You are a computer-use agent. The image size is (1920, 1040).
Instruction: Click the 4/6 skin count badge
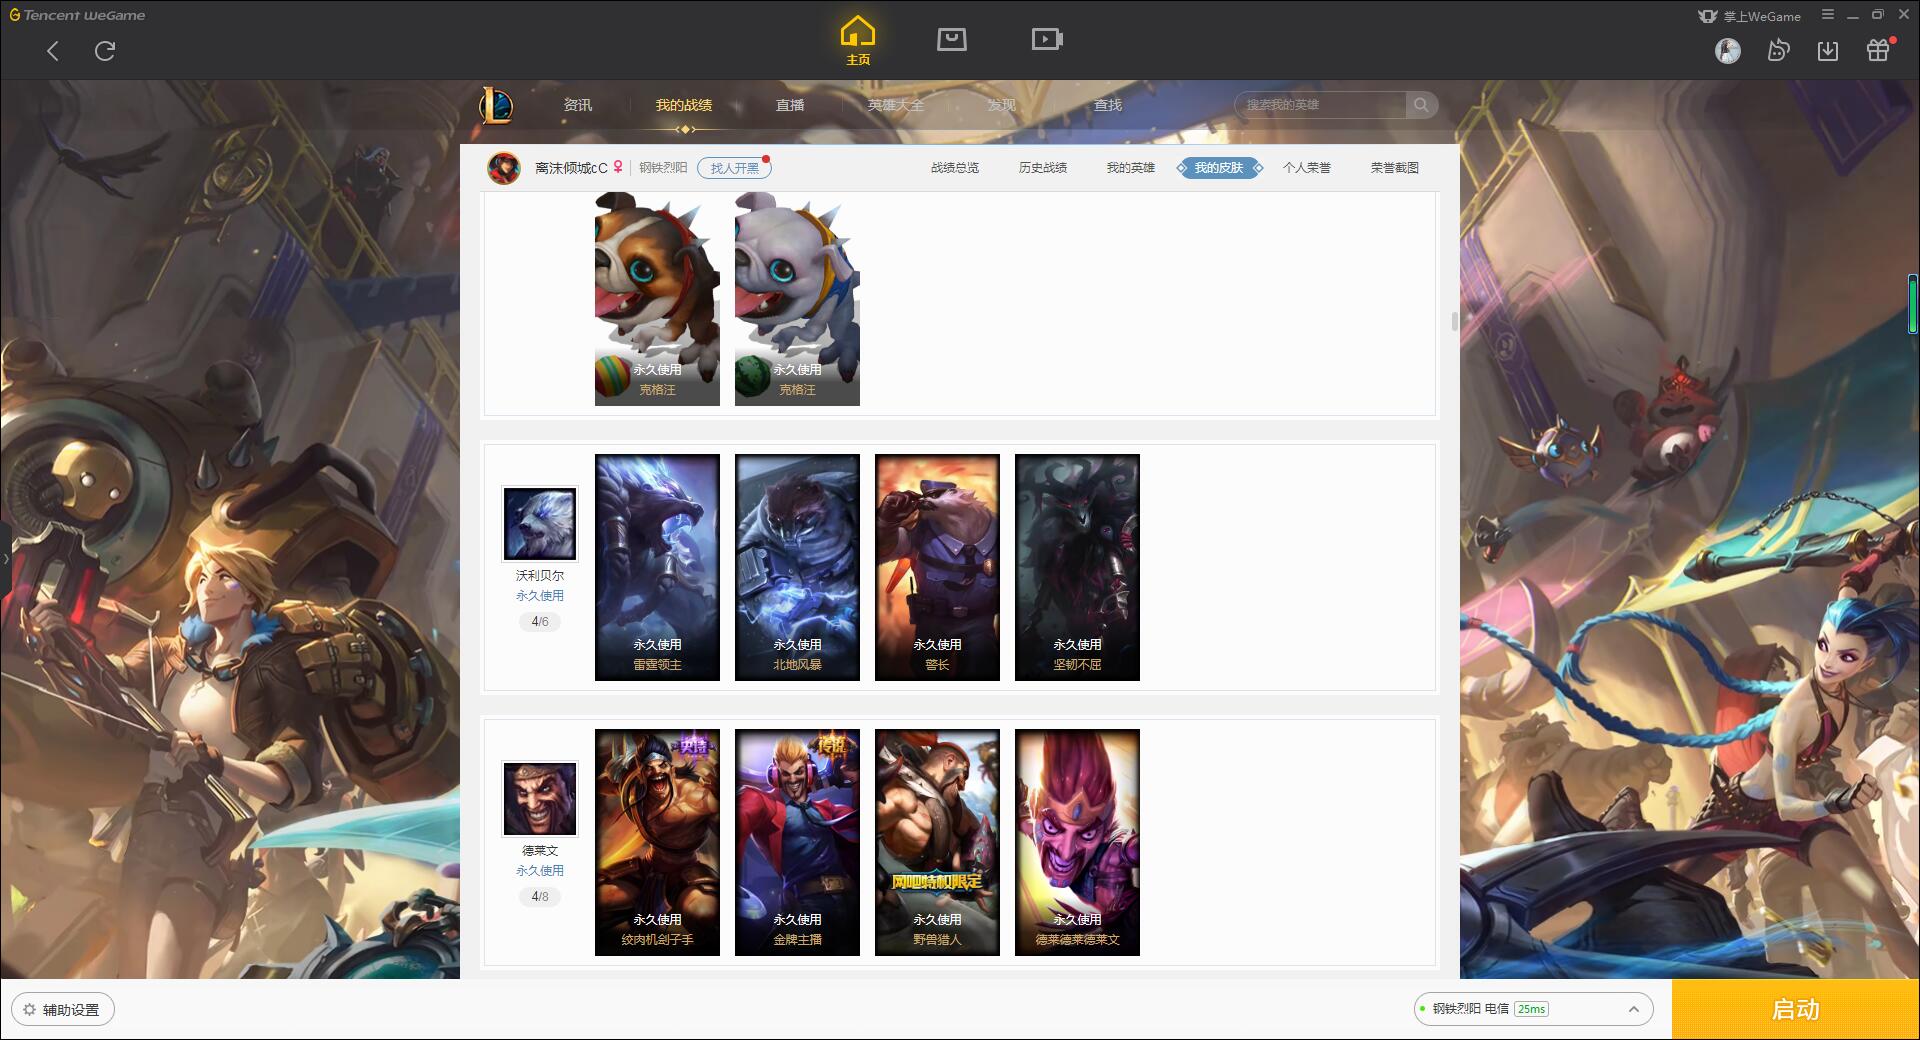[540, 622]
